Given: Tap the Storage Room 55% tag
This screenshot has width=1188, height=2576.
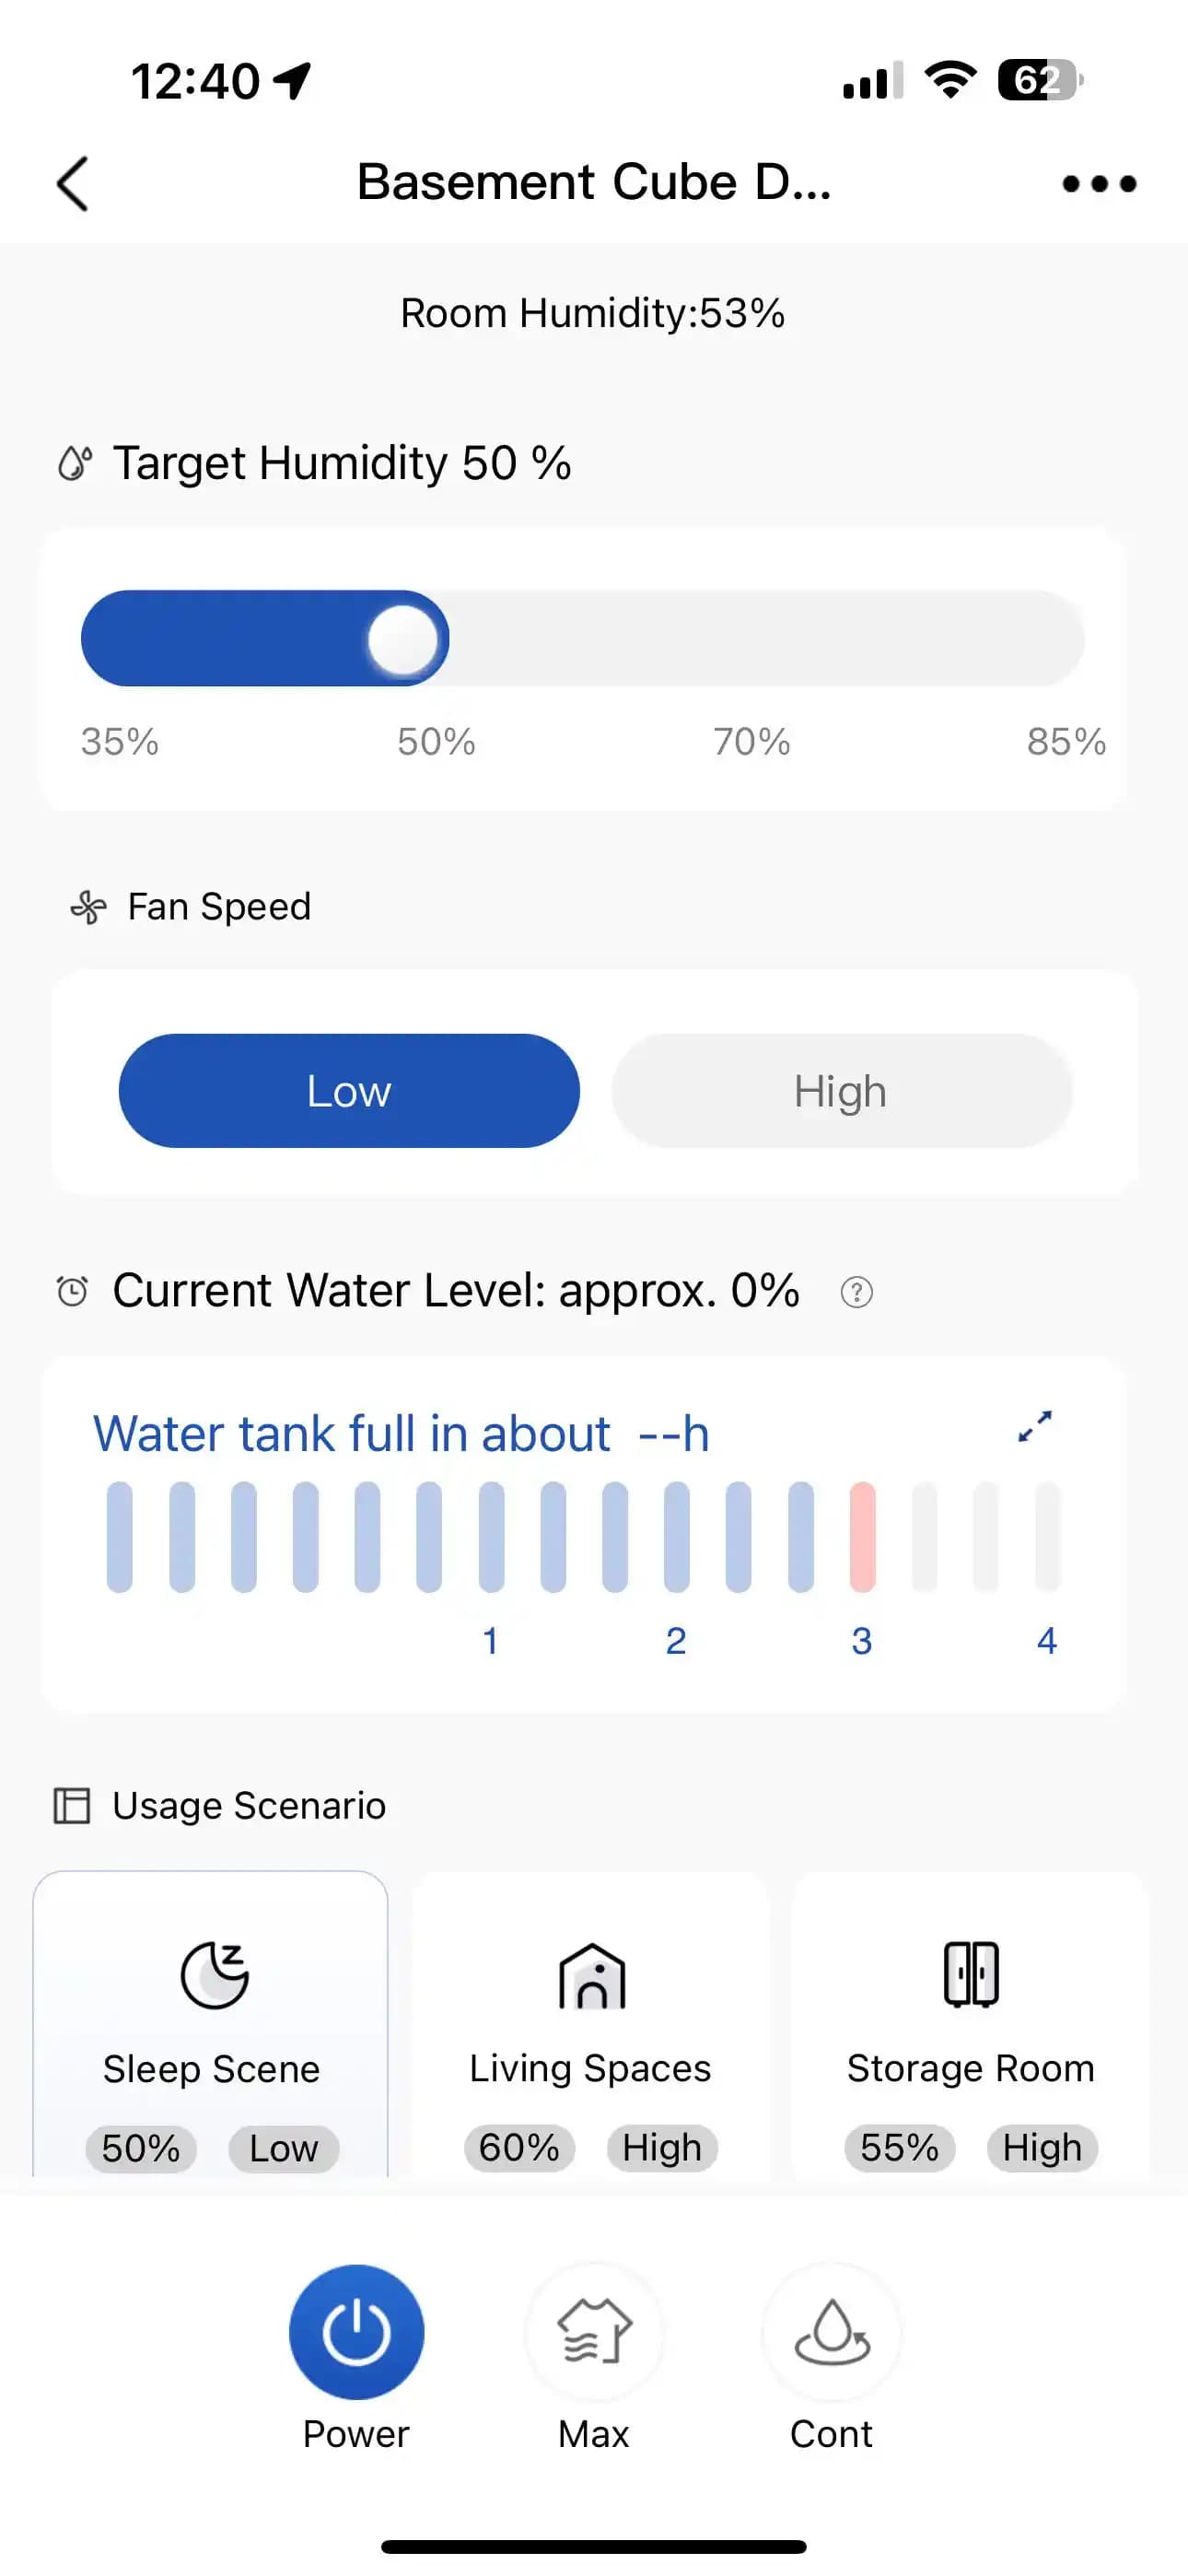Looking at the screenshot, I should point(899,2147).
